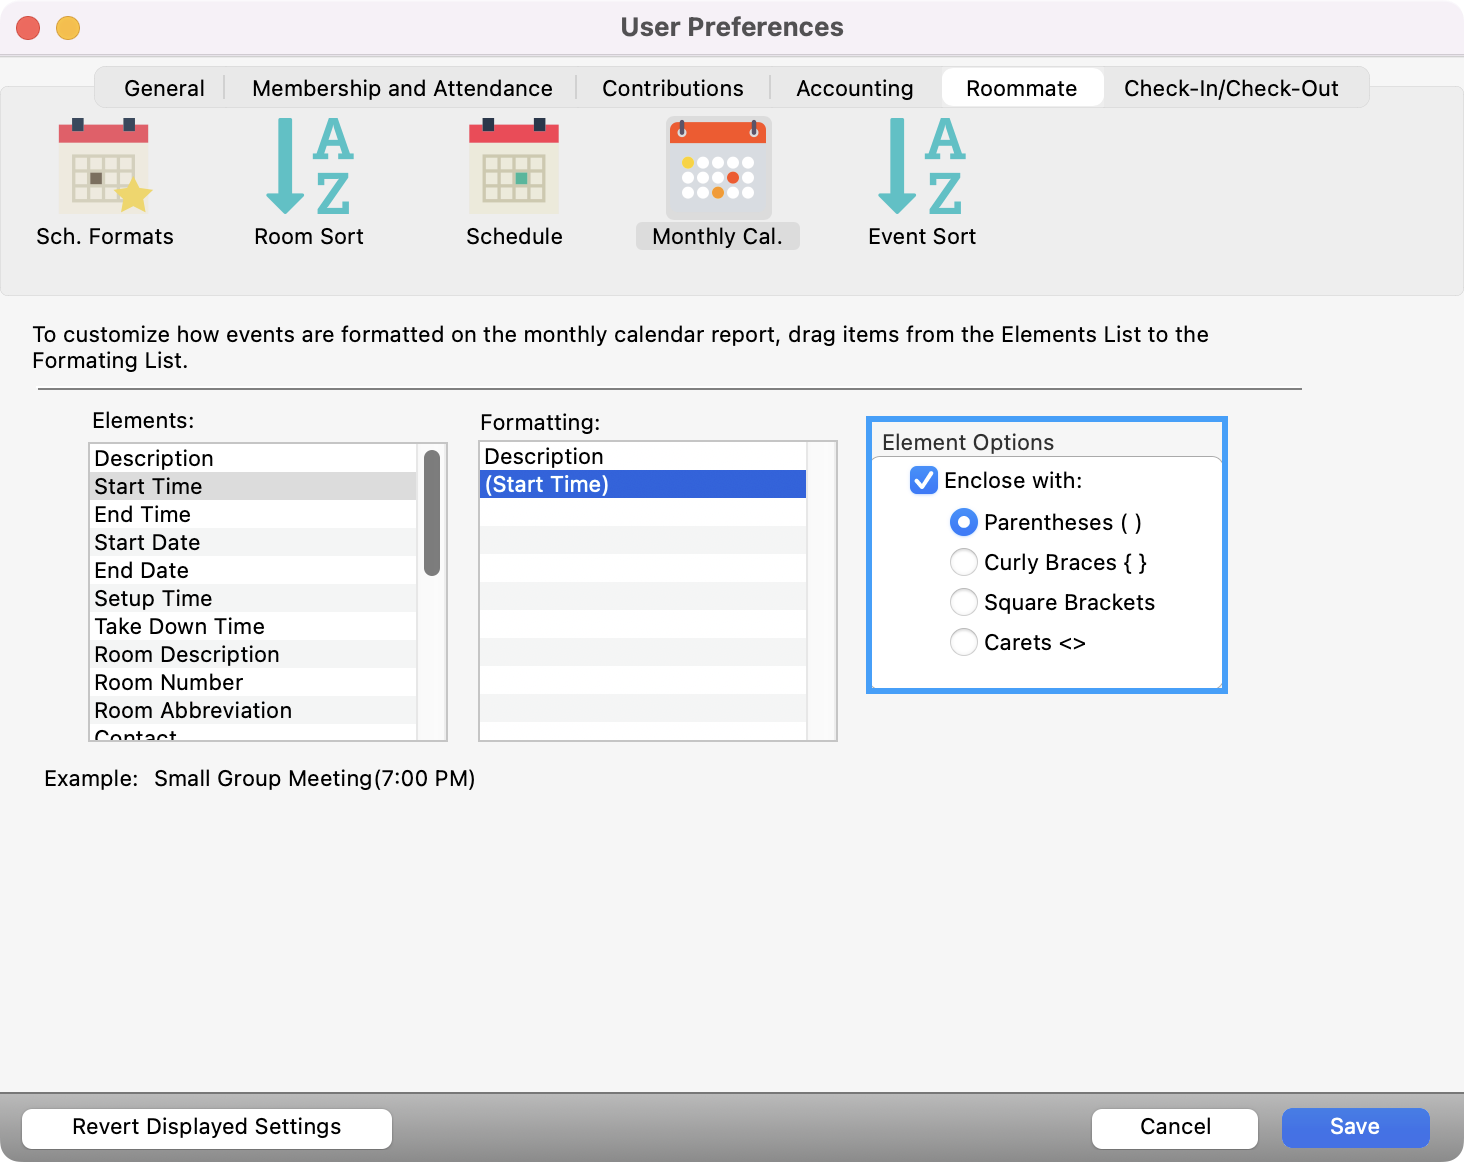The image size is (1464, 1162).
Task: Select the Room Sort icon
Action: click(x=308, y=167)
